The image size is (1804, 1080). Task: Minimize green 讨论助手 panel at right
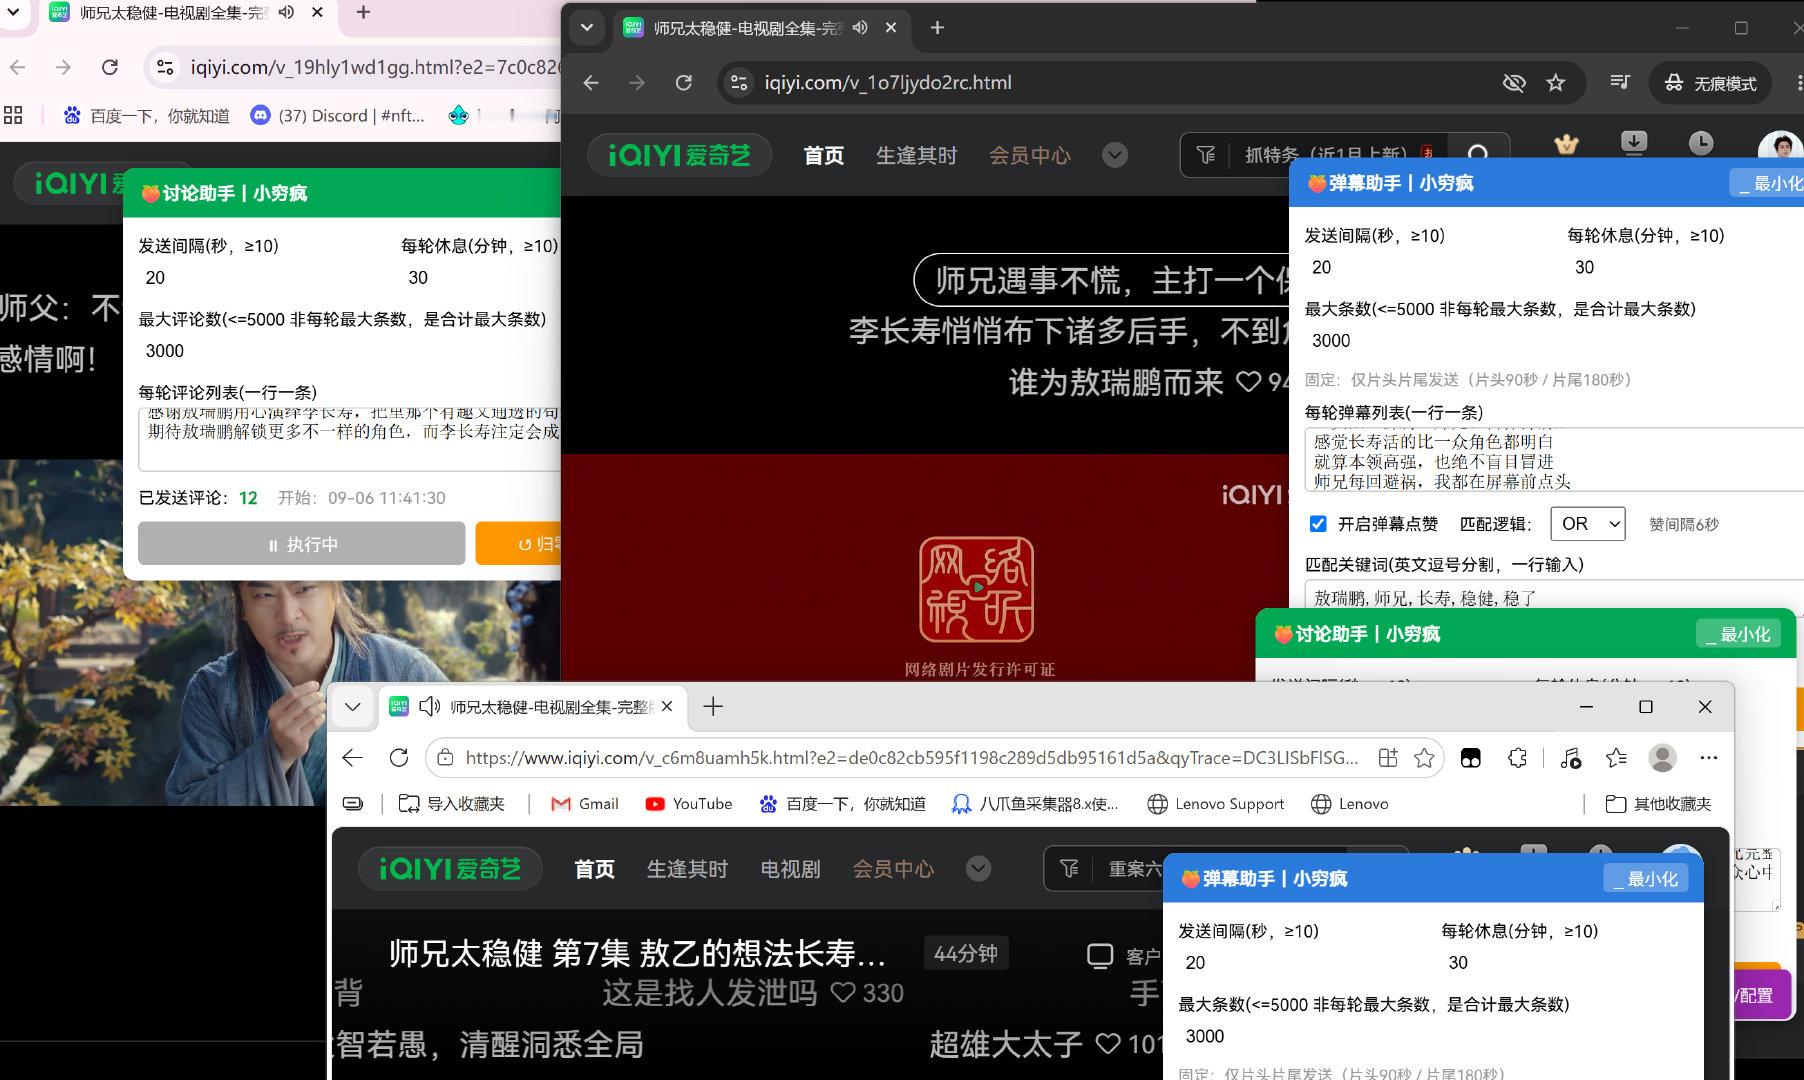point(1738,634)
